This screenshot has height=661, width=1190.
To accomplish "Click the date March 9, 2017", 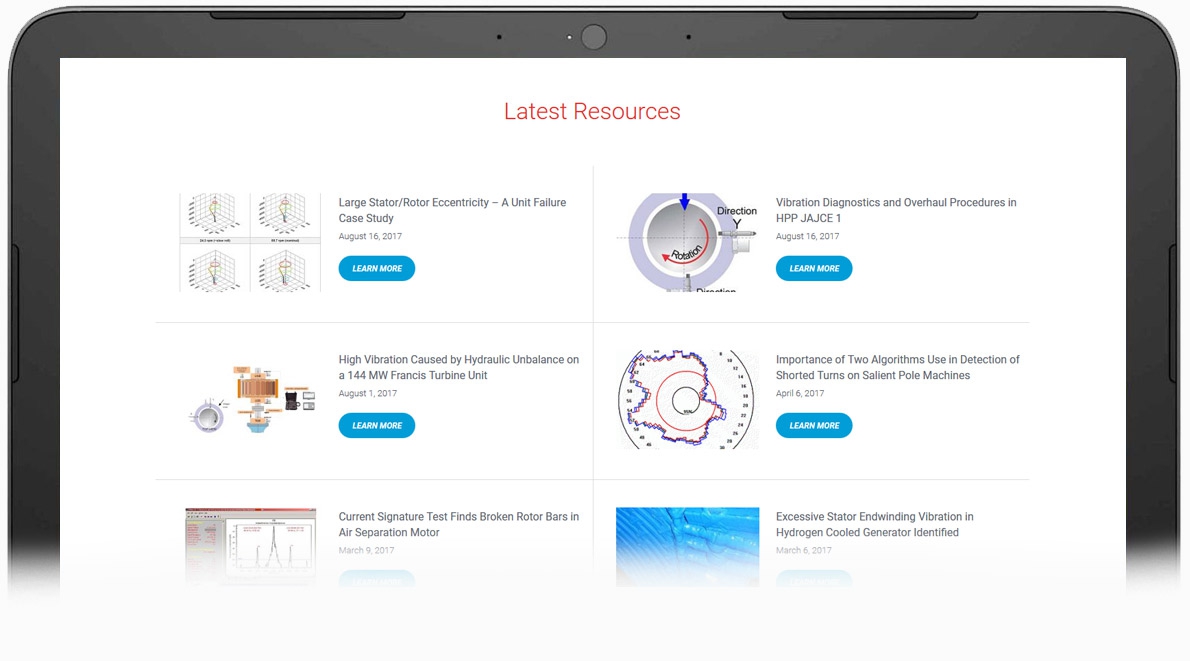I will [x=367, y=550].
